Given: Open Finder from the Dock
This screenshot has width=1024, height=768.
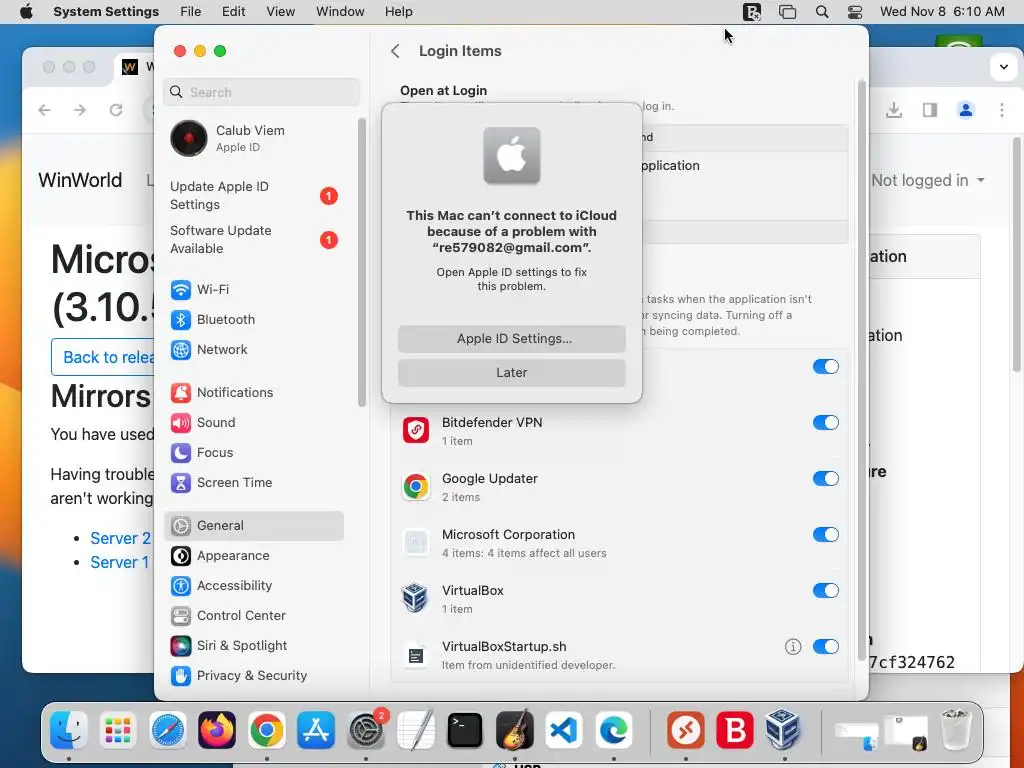Looking at the screenshot, I should point(69,729).
